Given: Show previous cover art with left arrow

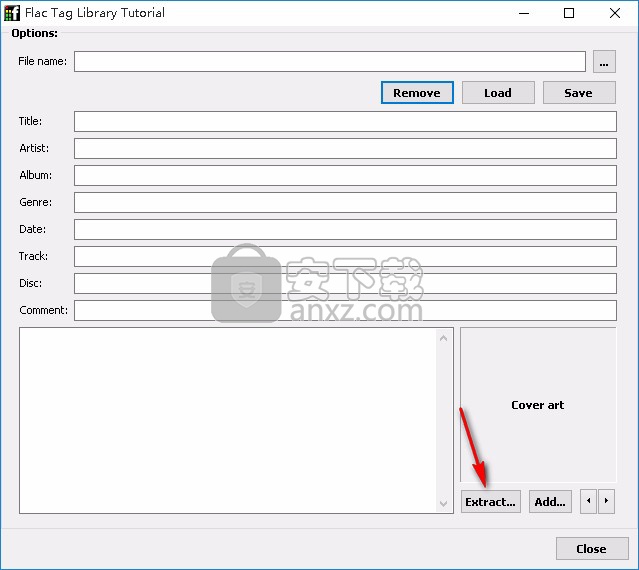Looking at the screenshot, I should pyautogui.click(x=588, y=501).
